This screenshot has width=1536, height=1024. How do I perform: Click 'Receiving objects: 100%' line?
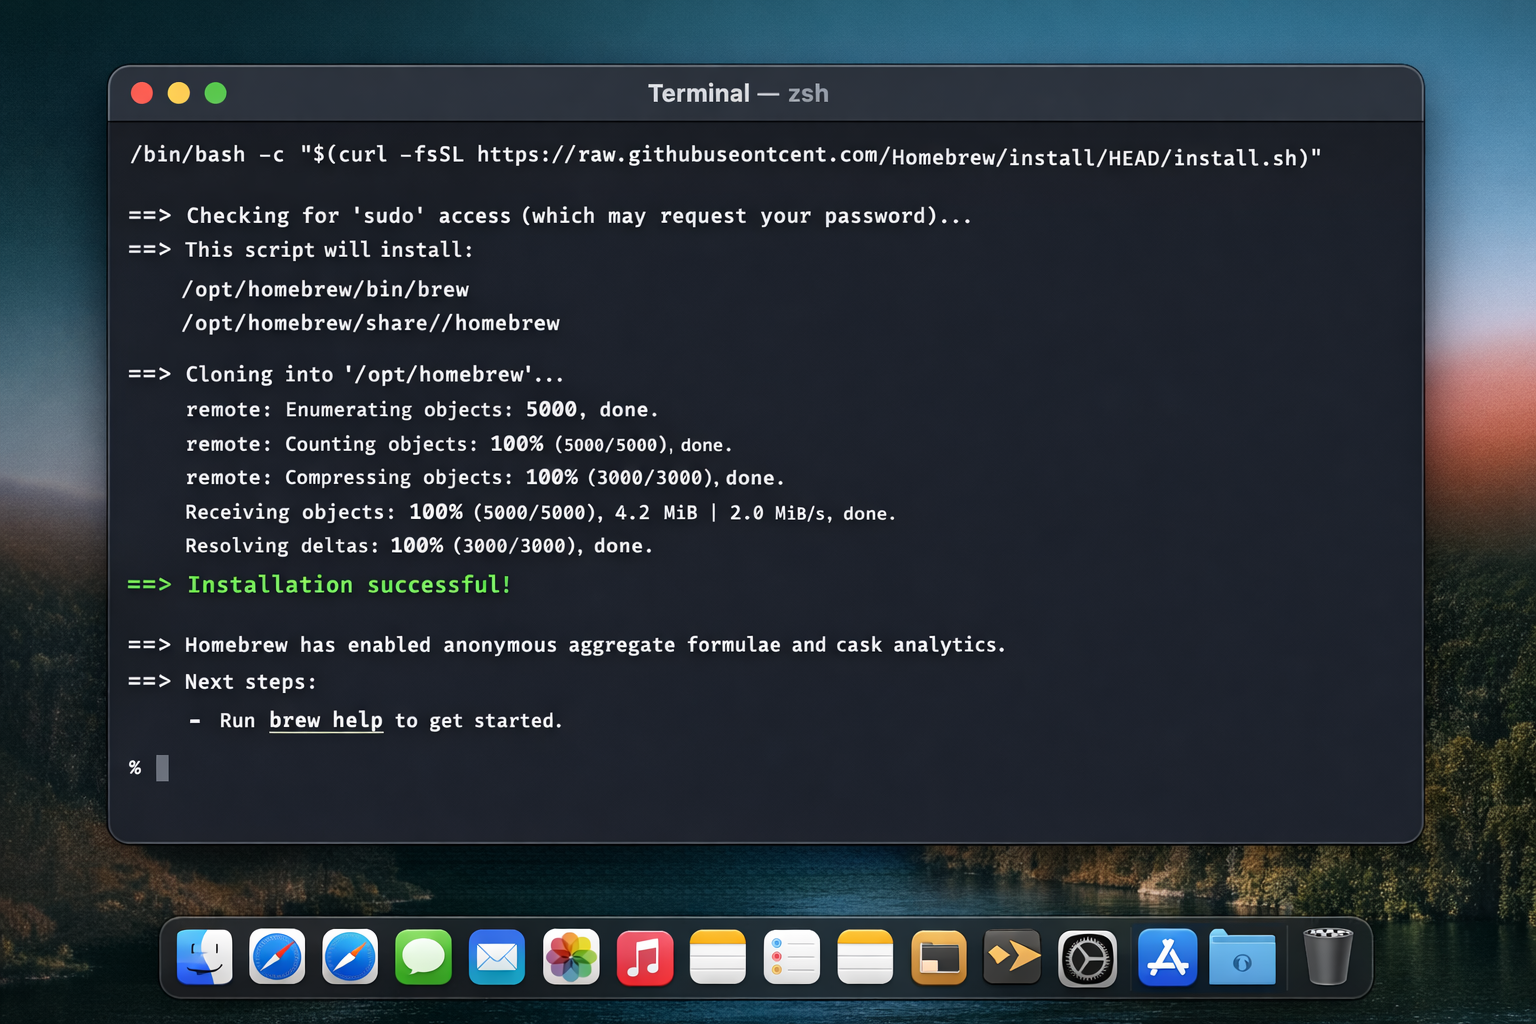540,512
